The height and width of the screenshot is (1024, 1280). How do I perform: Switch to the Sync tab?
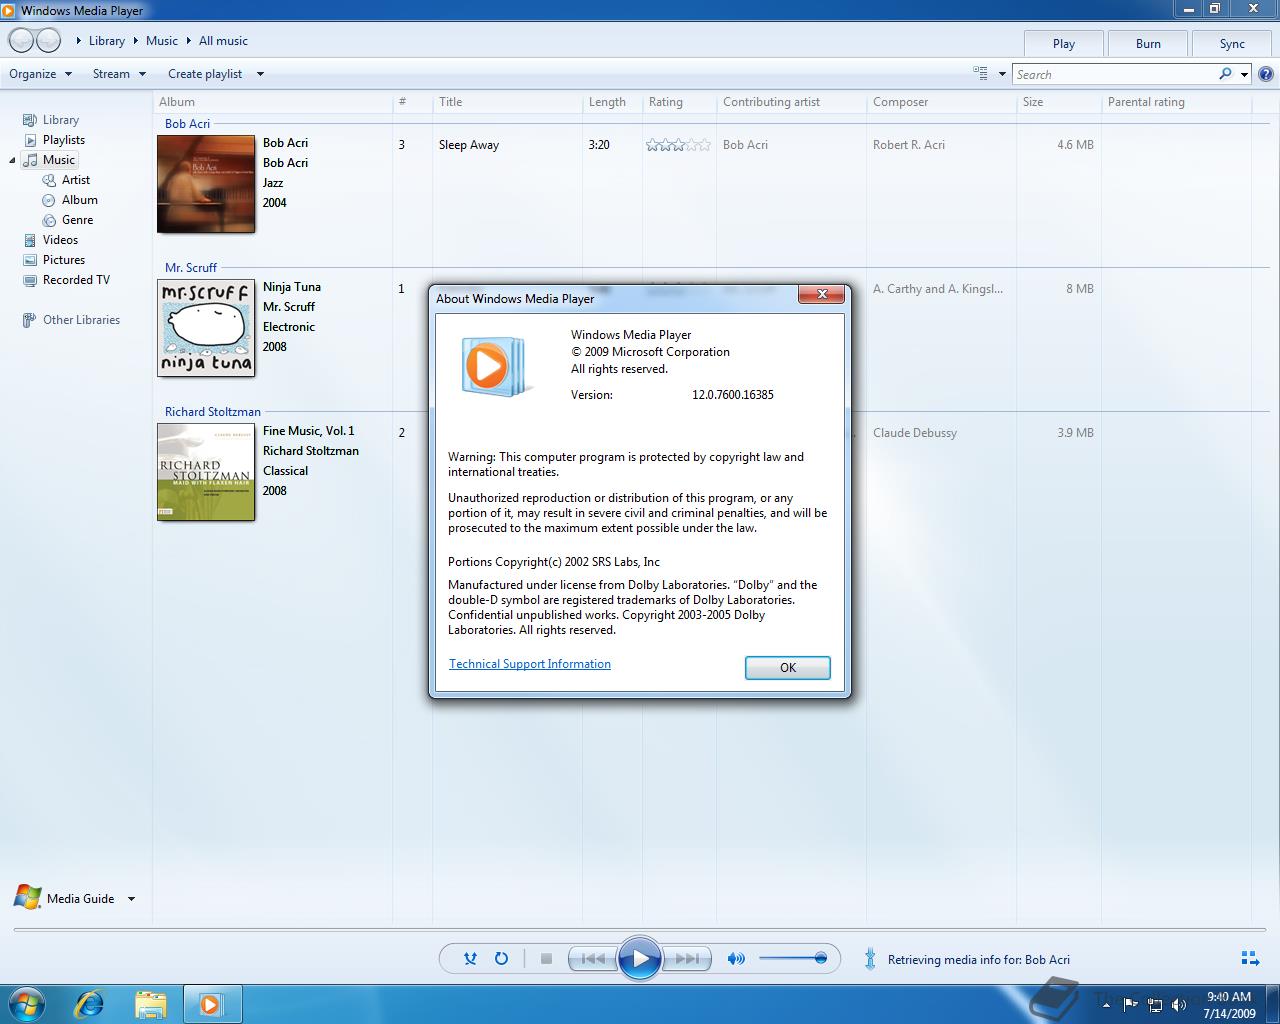click(x=1232, y=44)
